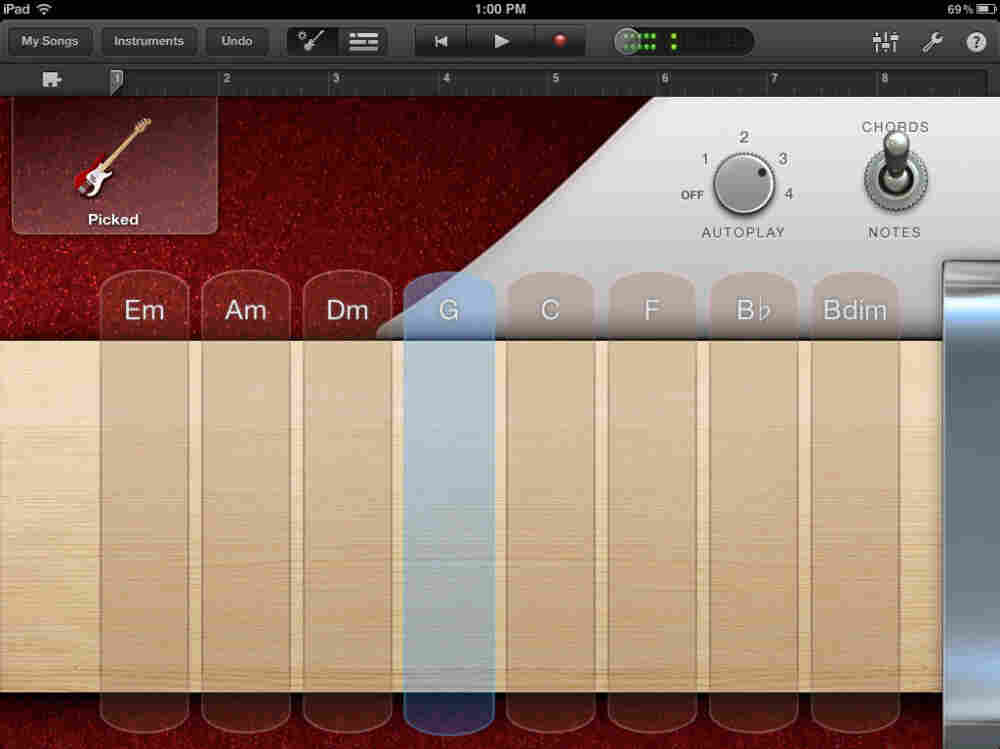Viewport: 1000px width, 749px height.
Task: Start playback with Play button
Action: 501,41
